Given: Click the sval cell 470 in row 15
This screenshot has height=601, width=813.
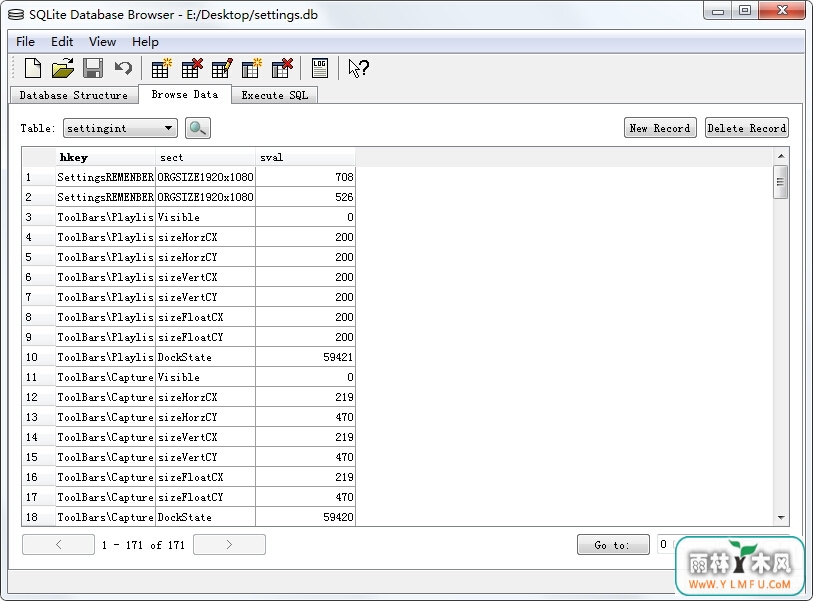Looking at the screenshot, I should 305,457.
